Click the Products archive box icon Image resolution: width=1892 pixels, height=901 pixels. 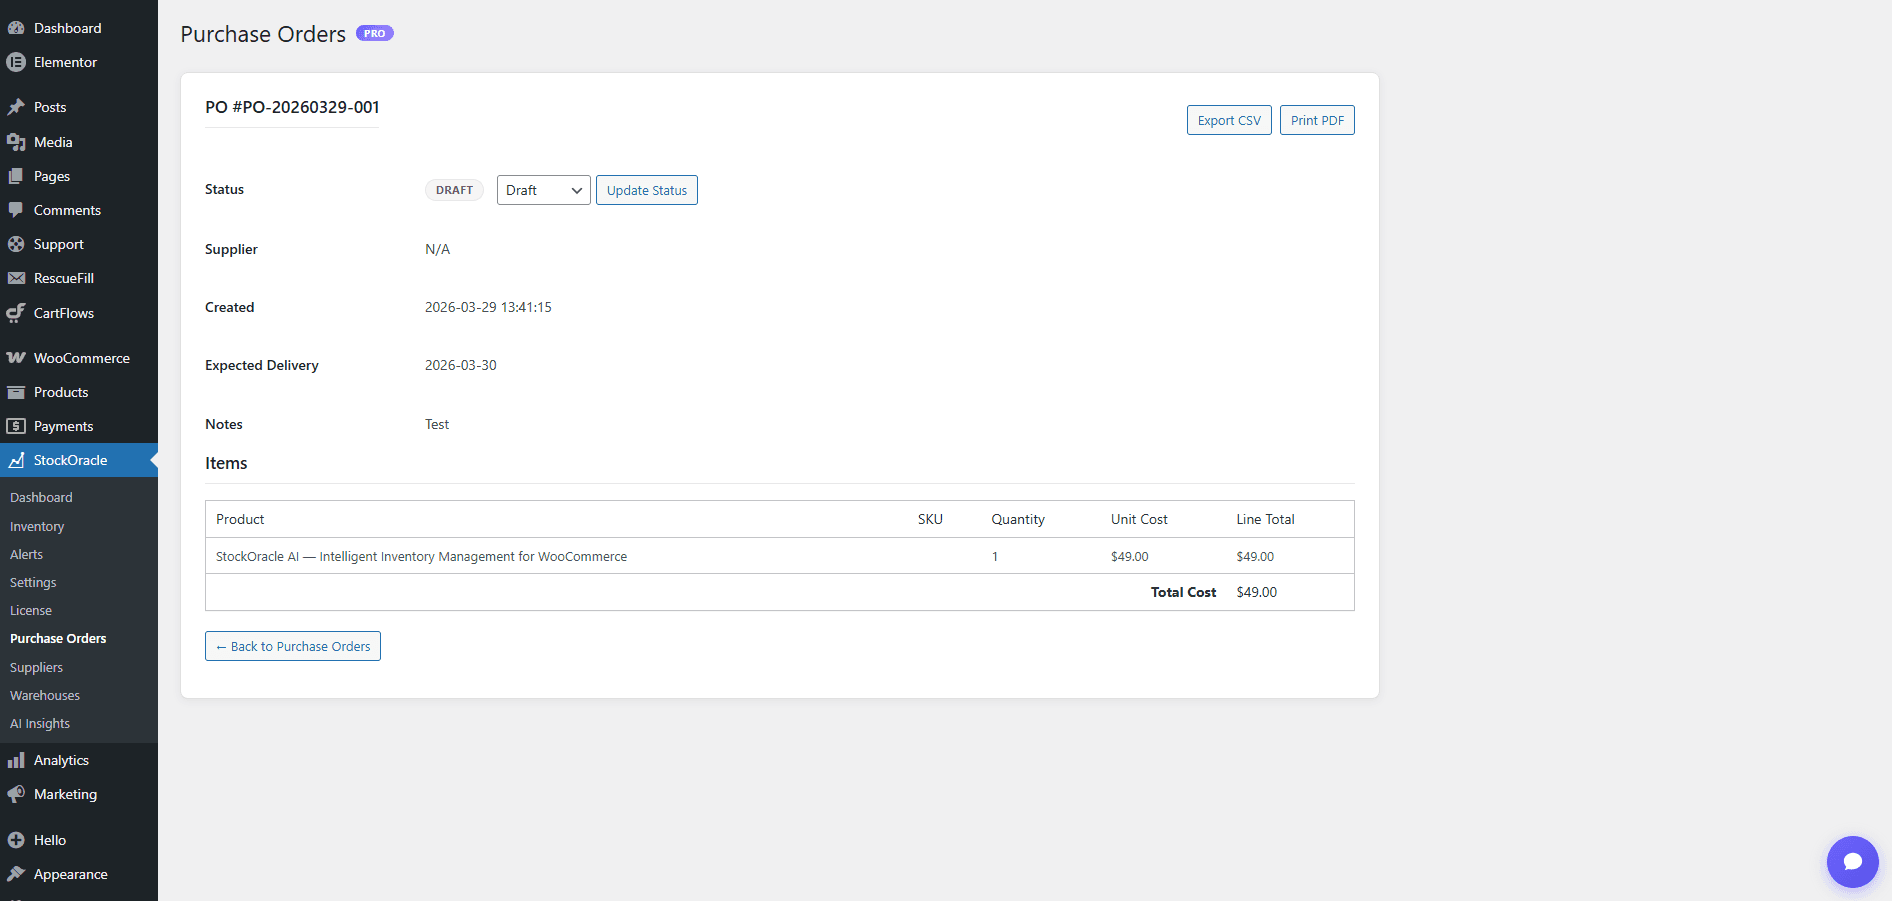click(16, 392)
